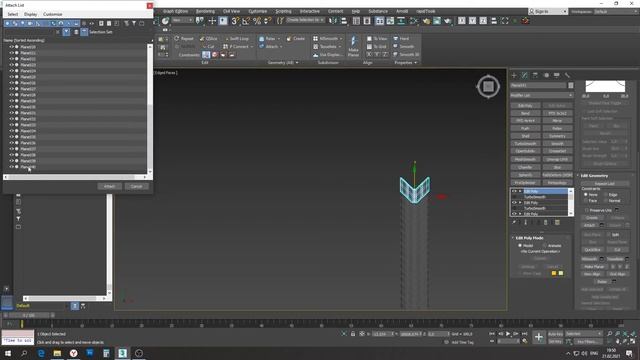The height and width of the screenshot is (360, 640).
Task: Switch to the Motion panel tab
Action: pyautogui.click(x=546, y=76)
